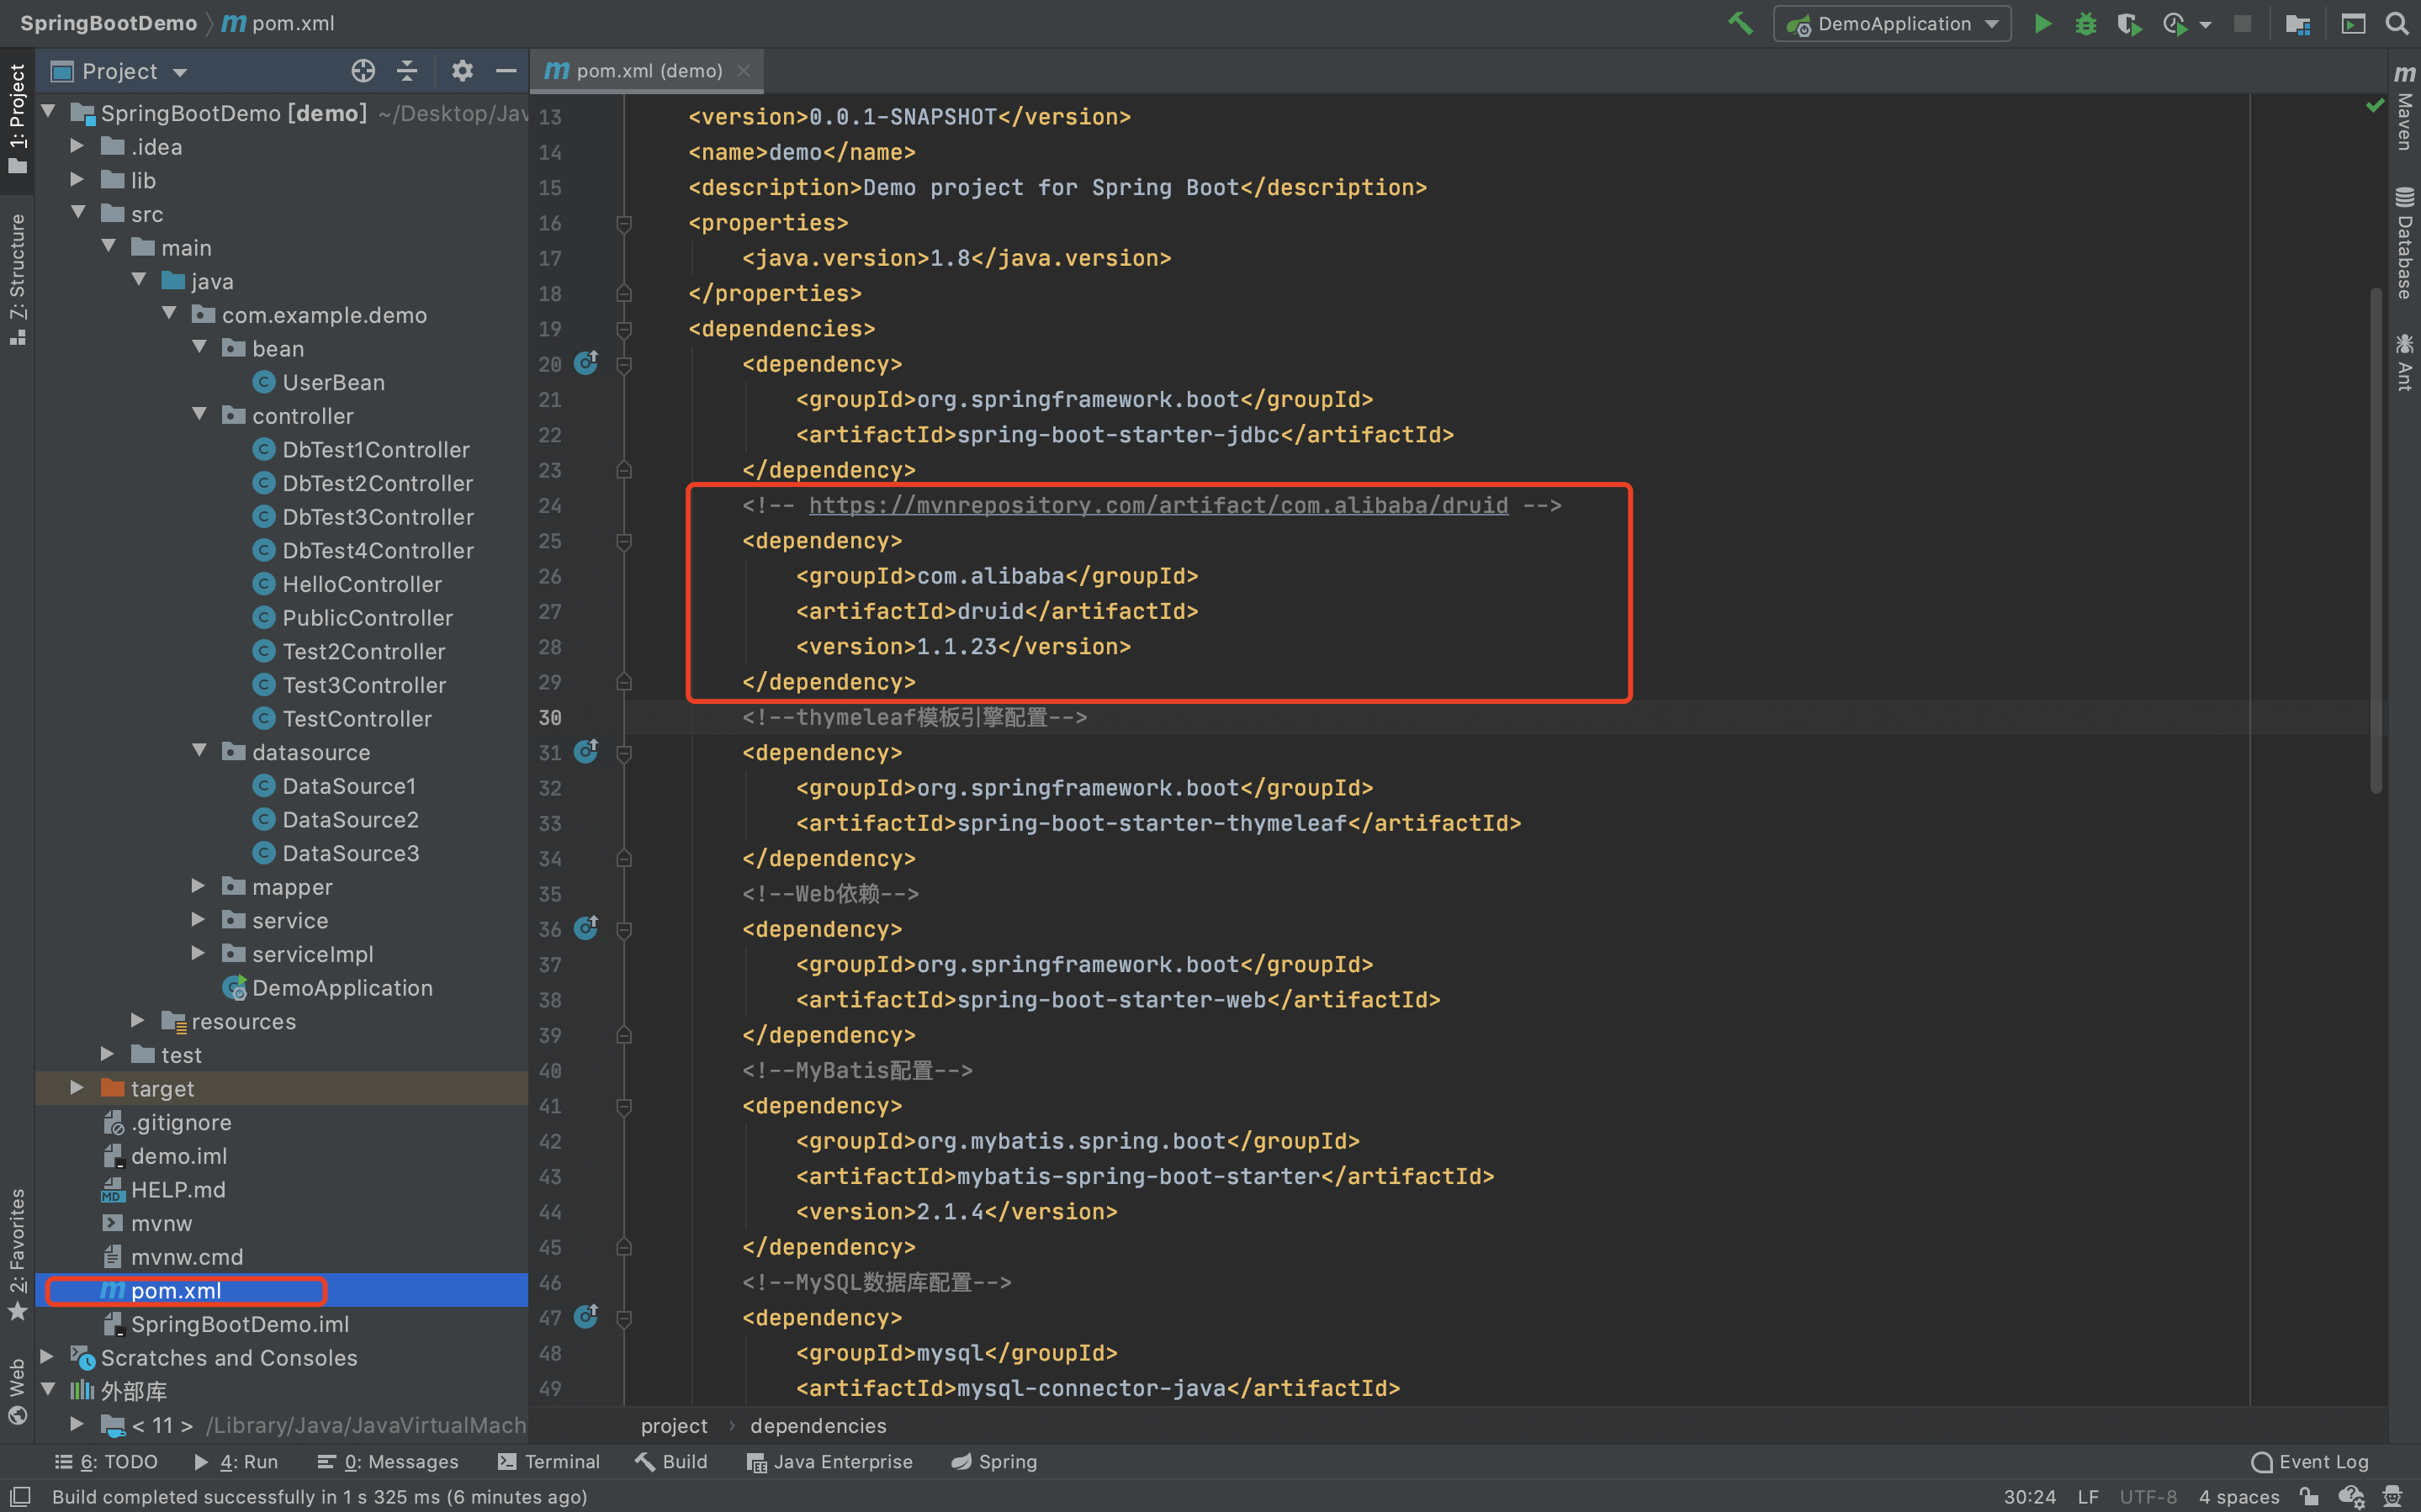
Task: Open the mvnrepository druid link
Action: [1158, 505]
